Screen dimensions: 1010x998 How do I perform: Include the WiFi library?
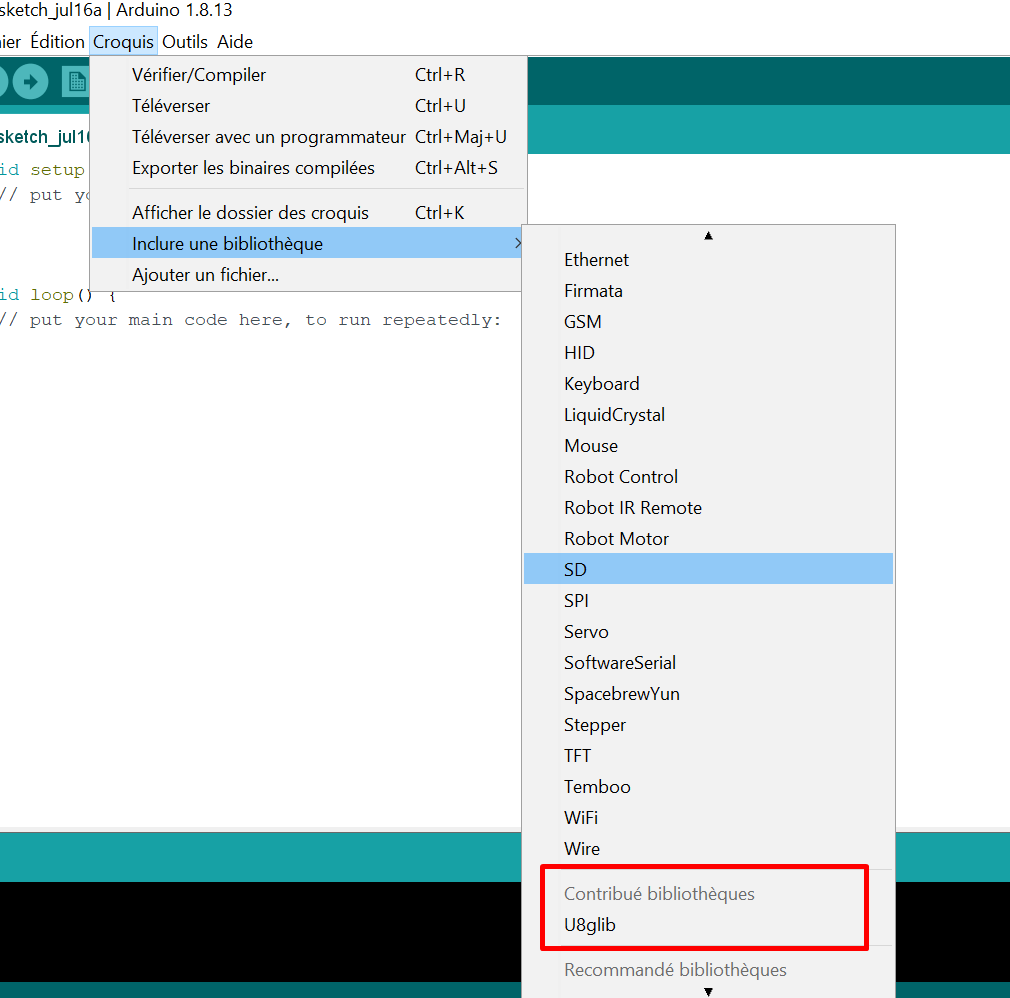point(709,817)
